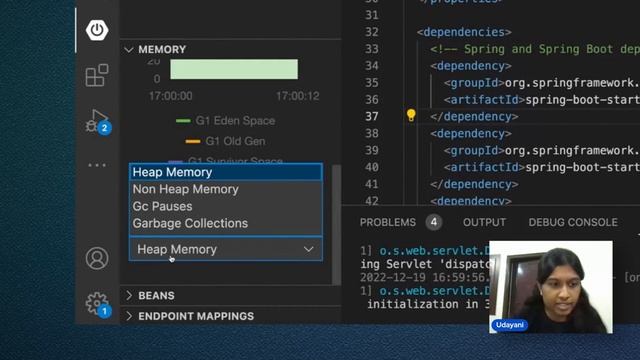Click line number 37 in gutter

pos(371,117)
